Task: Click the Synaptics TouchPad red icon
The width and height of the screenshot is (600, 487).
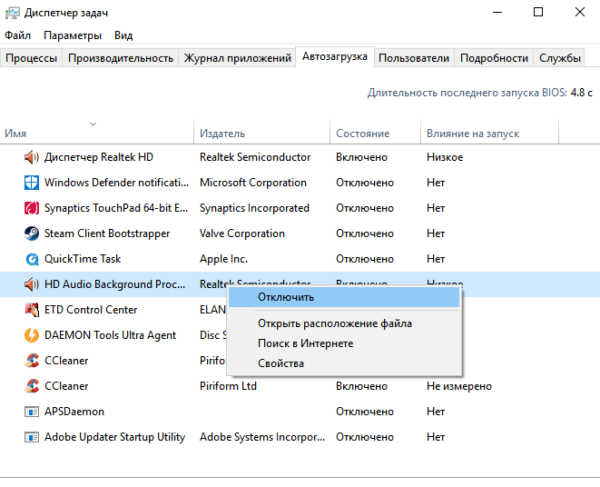Action: 31,208
